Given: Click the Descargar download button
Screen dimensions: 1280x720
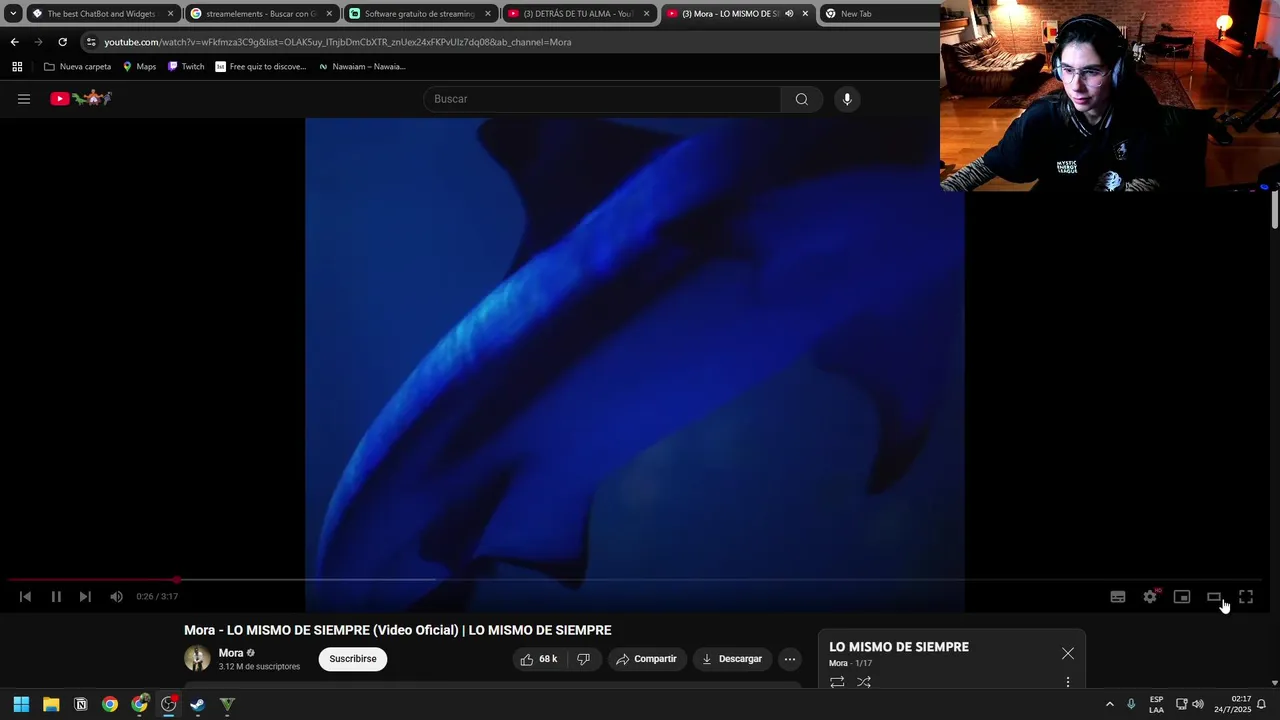Looking at the screenshot, I should pos(732,659).
